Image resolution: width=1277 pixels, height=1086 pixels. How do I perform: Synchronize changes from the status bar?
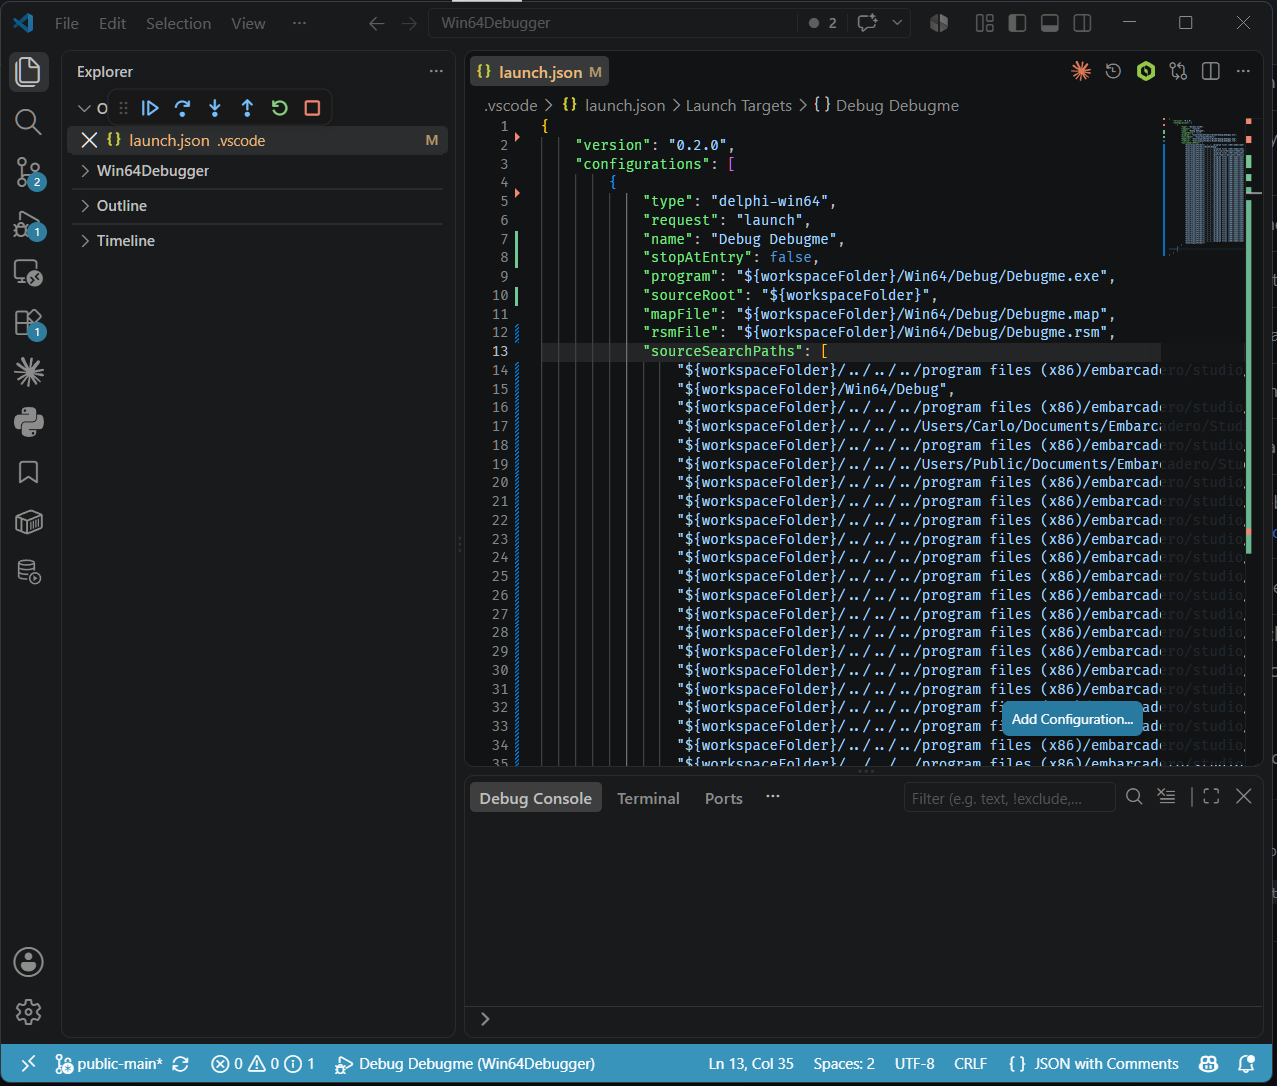pyautogui.click(x=181, y=1064)
